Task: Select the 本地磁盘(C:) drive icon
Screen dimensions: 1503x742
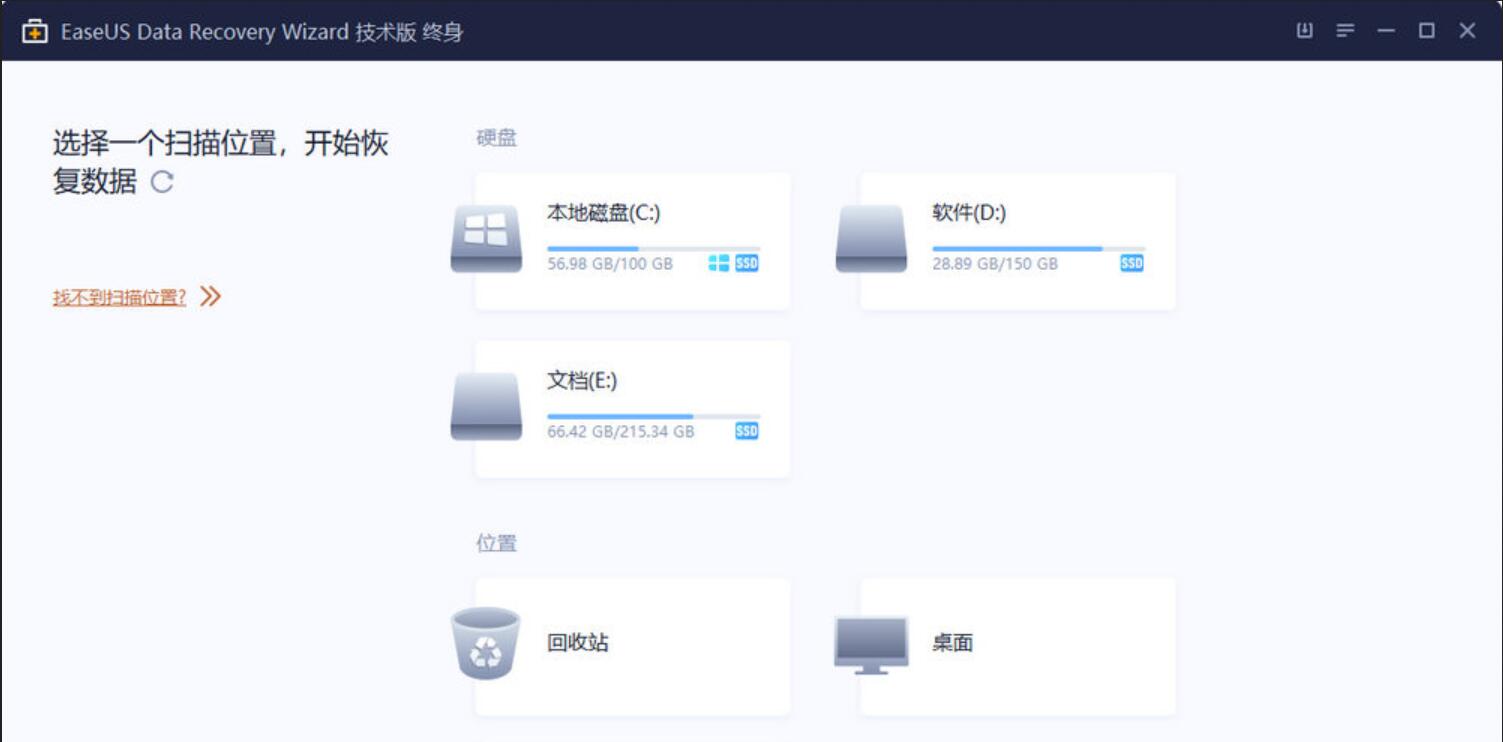Action: point(486,238)
